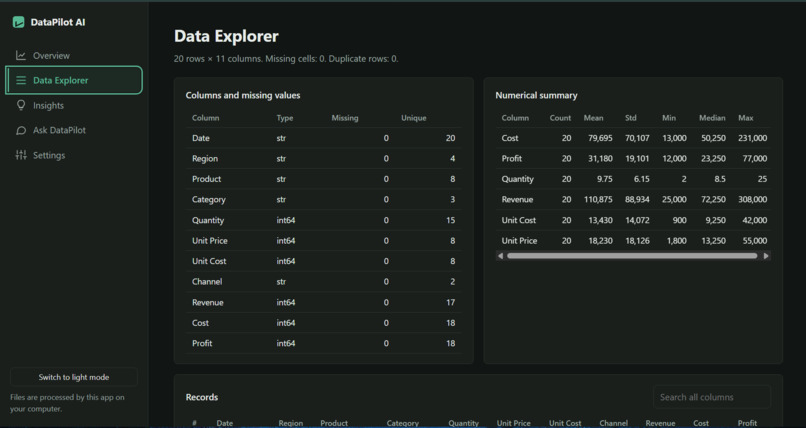Select the Region row in columns table

pos(324,159)
